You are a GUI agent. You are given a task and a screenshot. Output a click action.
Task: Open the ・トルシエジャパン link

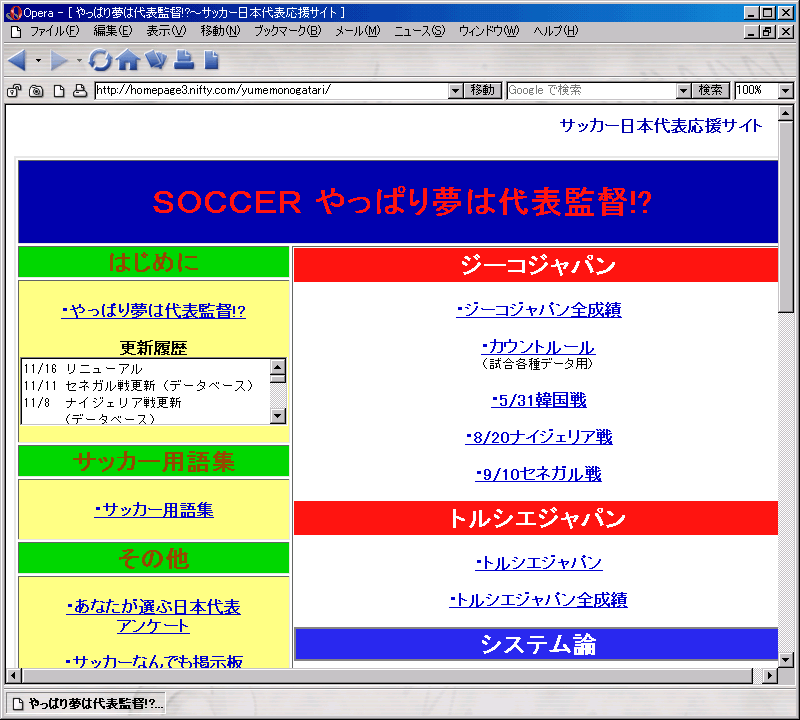(539, 563)
